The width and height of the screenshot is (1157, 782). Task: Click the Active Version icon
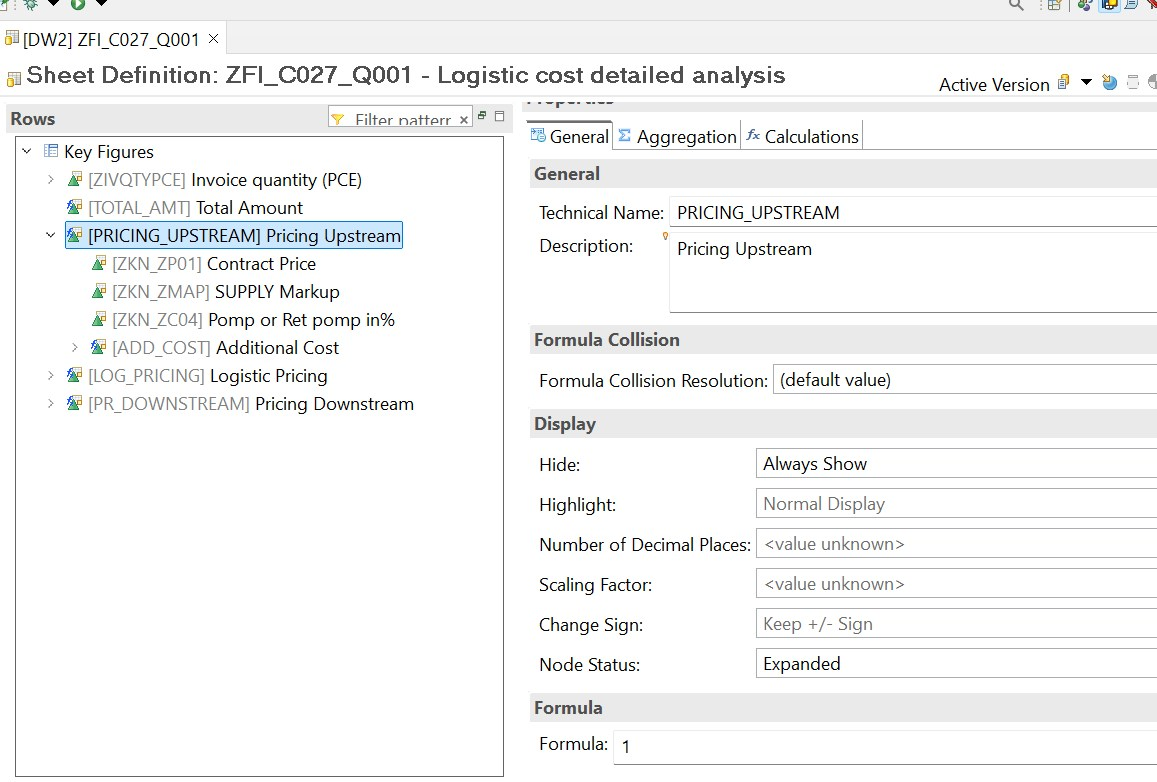tap(1064, 83)
